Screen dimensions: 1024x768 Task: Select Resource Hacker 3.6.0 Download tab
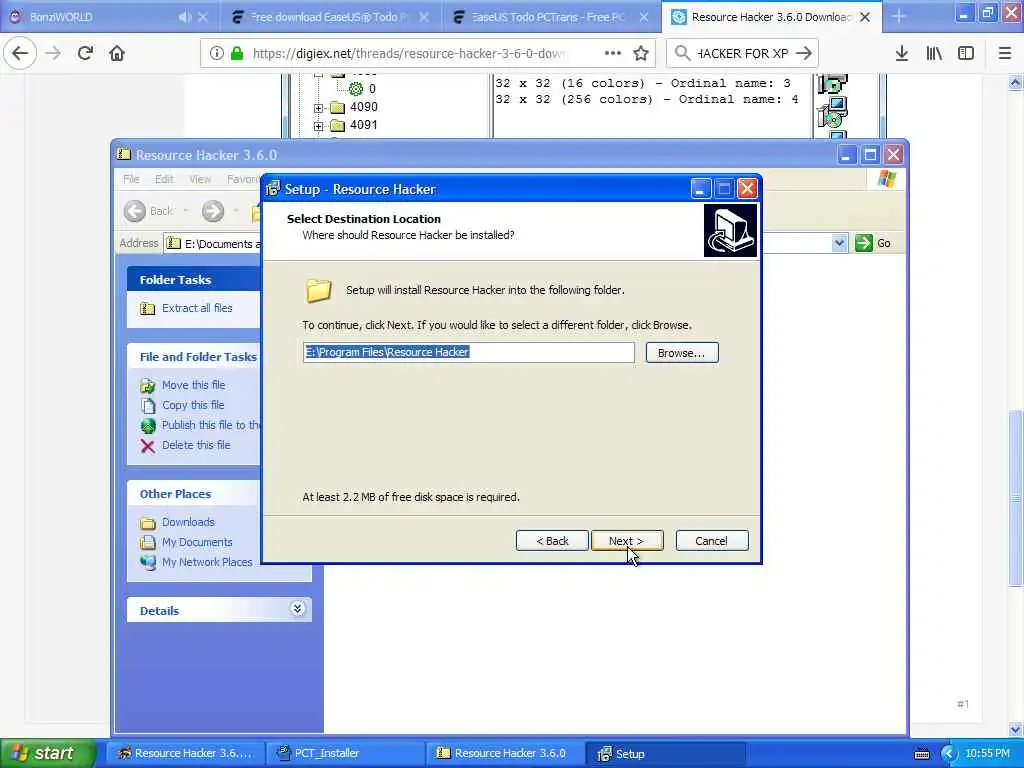[771, 17]
